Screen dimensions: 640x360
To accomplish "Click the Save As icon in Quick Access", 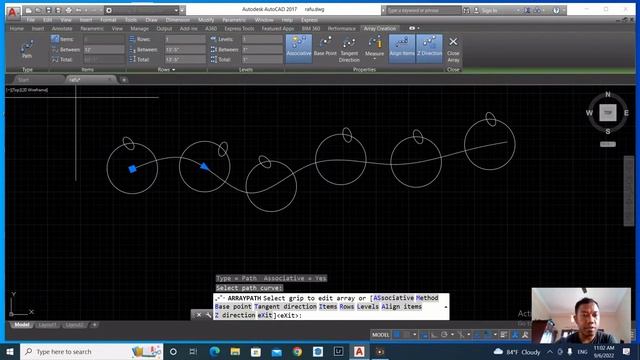I will click(58, 10).
